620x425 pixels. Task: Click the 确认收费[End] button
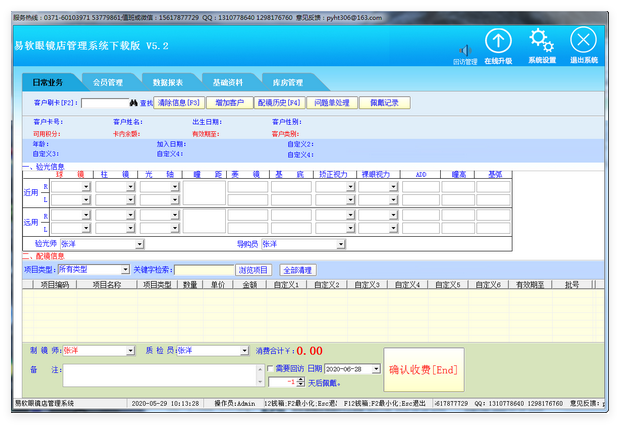423,370
